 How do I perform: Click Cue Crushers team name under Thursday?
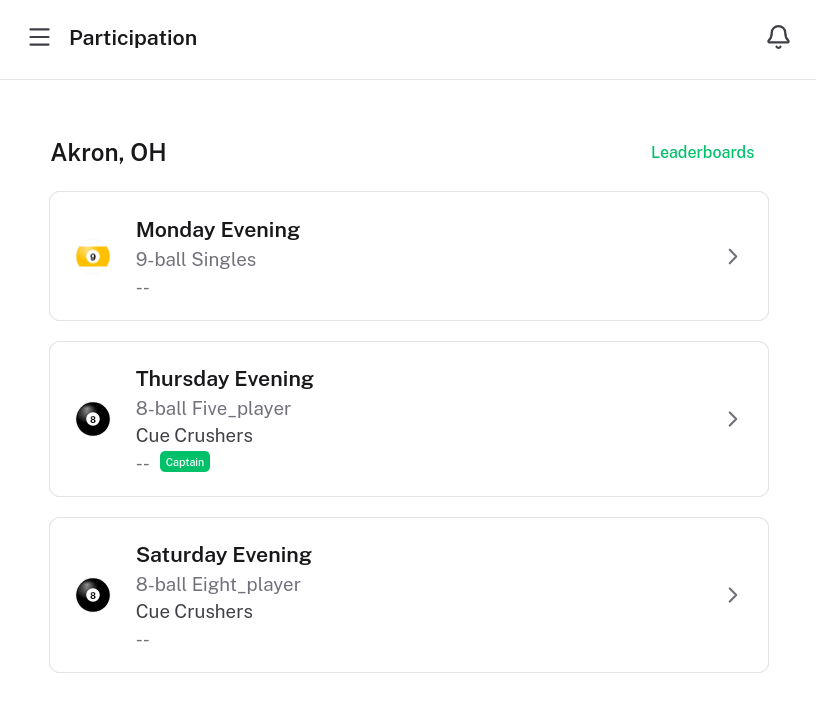(x=194, y=435)
